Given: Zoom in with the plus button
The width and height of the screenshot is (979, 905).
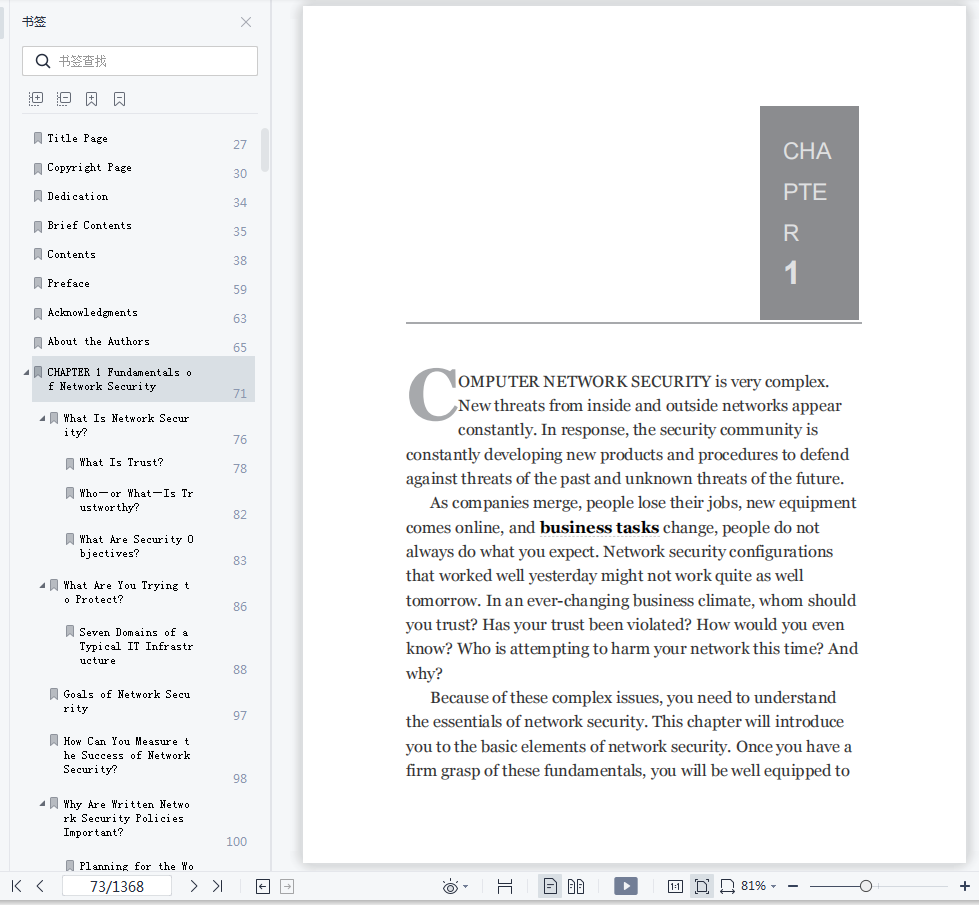Looking at the screenshot, I should point(964,886).
